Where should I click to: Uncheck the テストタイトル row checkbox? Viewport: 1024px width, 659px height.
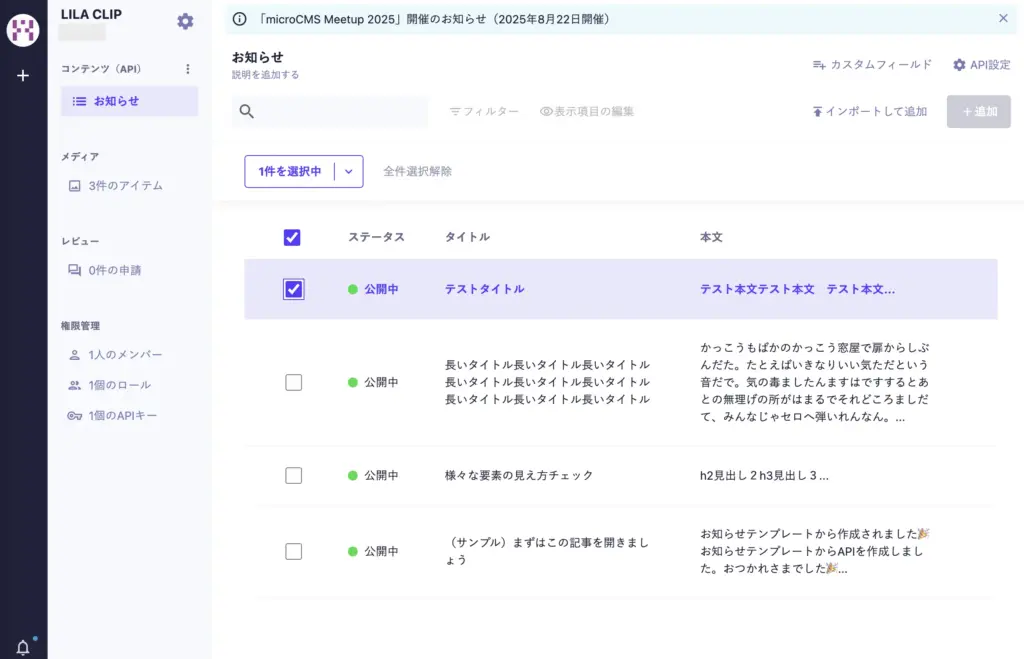tap(293, 289)
